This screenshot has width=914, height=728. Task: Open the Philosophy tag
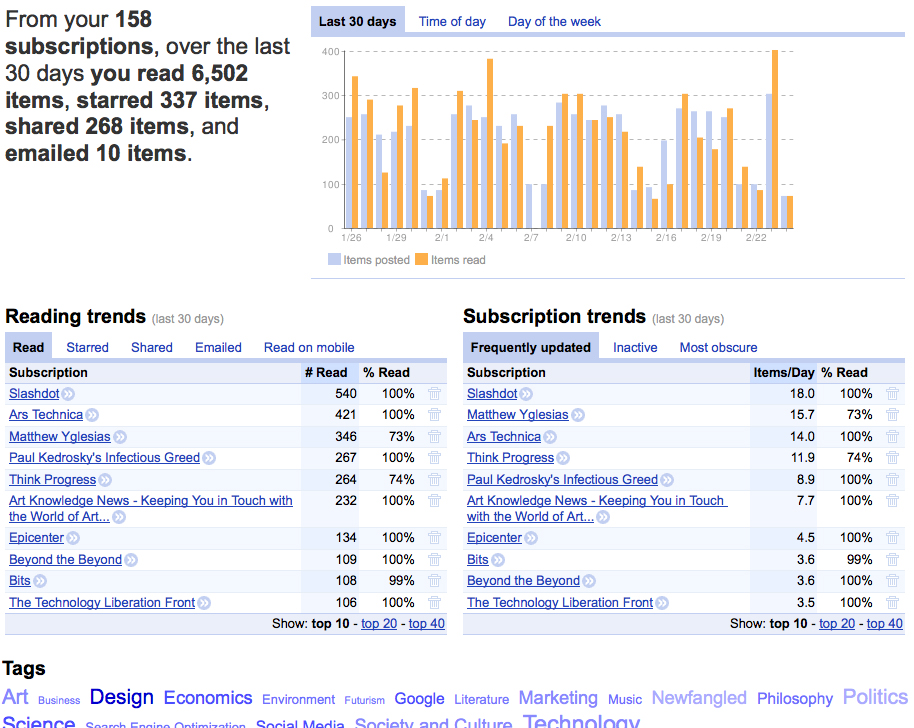[x=795, y=699]
